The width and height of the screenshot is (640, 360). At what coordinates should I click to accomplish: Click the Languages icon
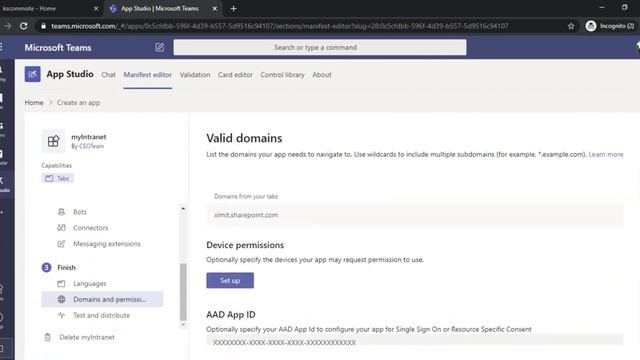pyautogui.click(x=61, y=283)
